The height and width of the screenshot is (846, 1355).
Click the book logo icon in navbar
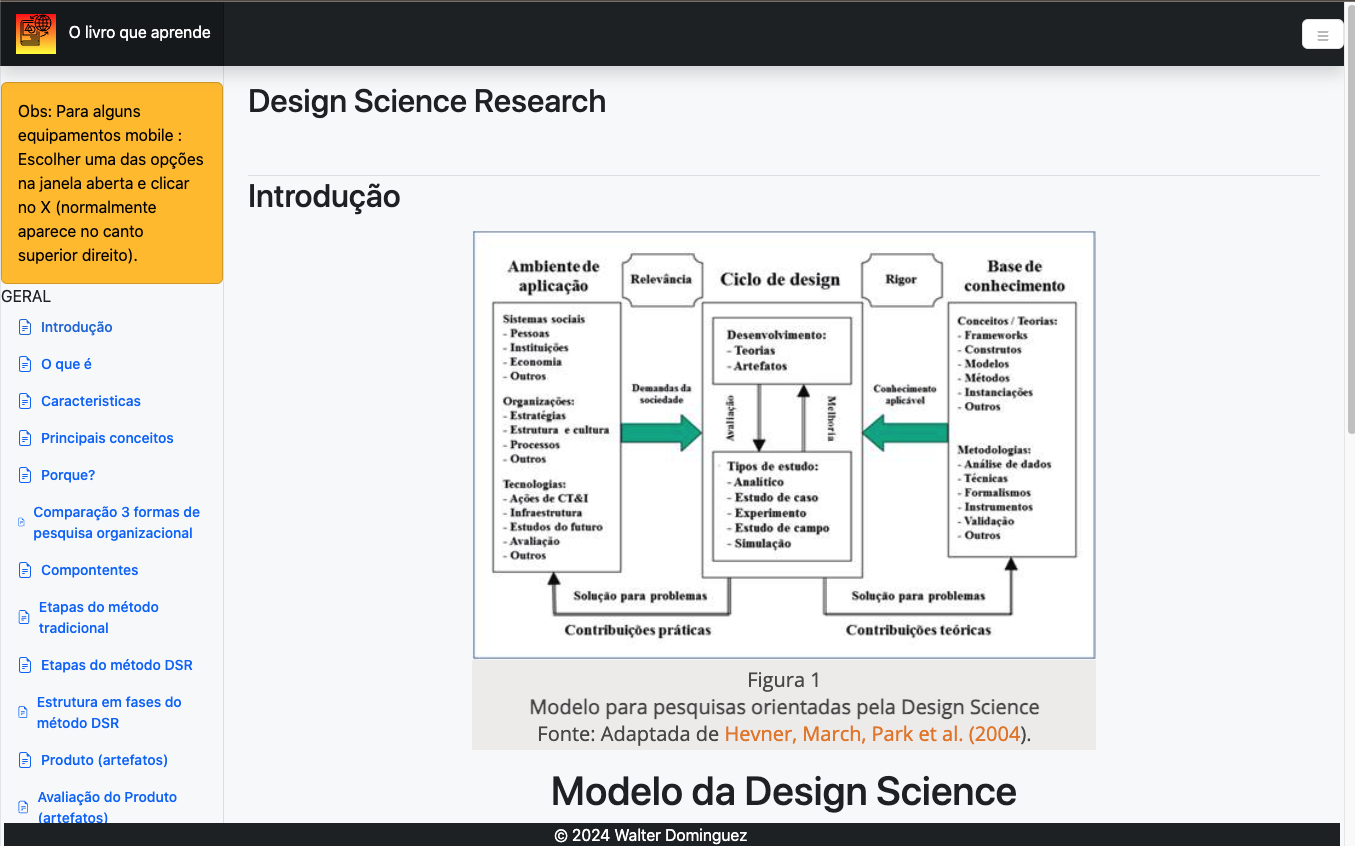tap(35, 33)
